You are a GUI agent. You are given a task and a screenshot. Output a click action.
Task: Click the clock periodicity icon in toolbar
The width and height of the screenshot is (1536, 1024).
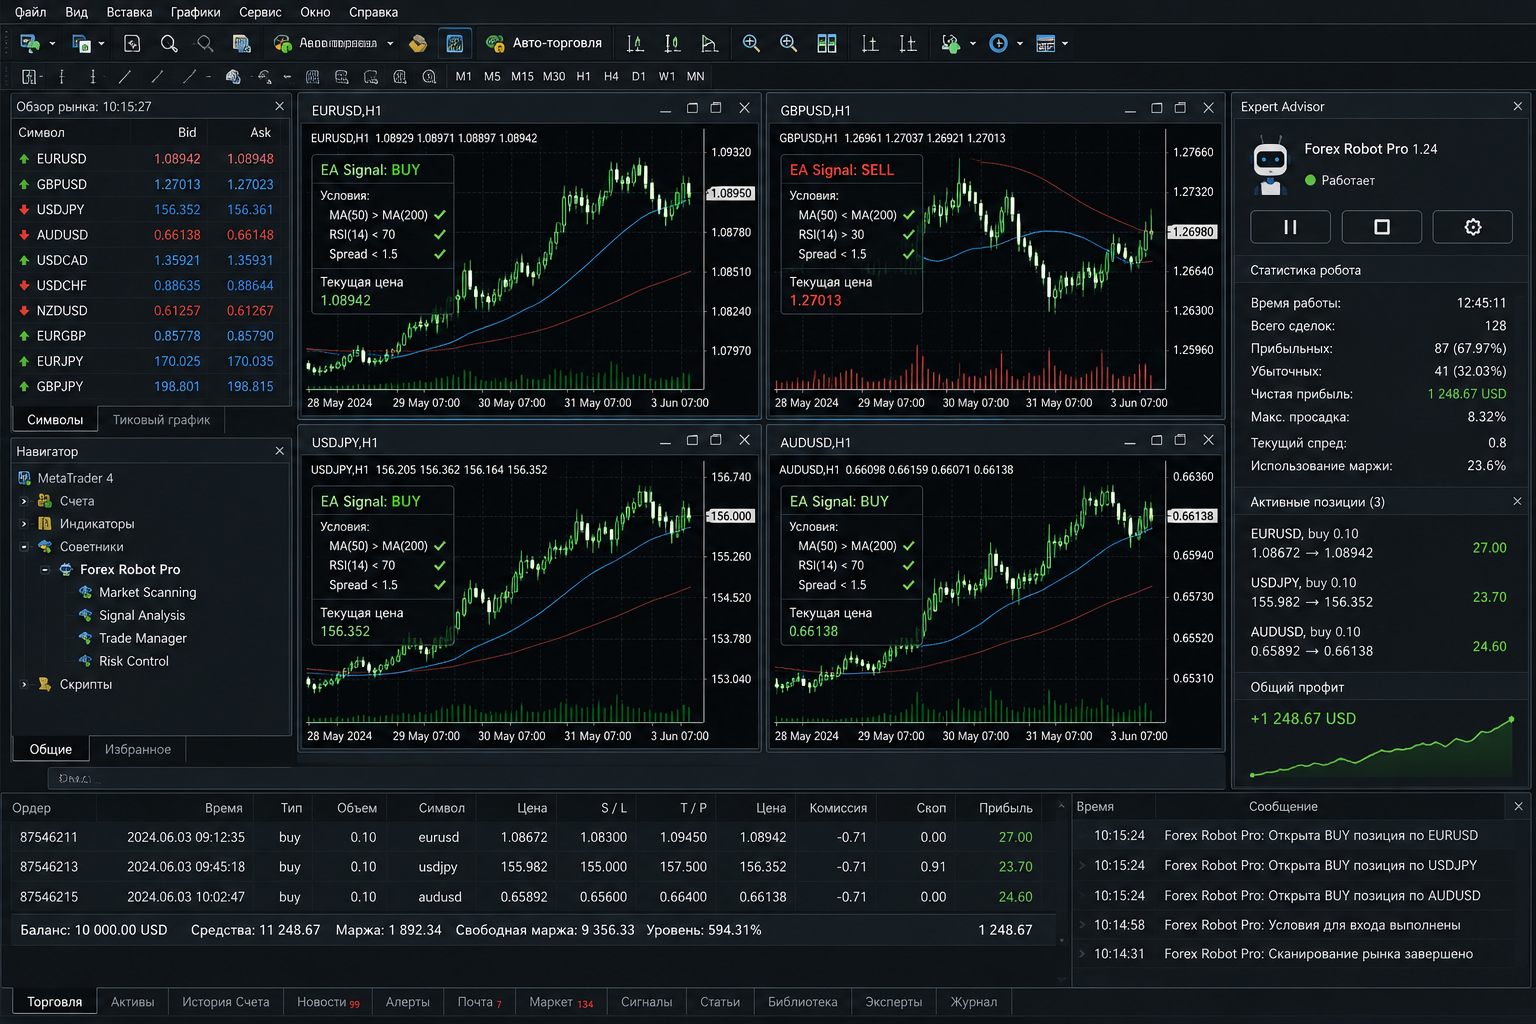[x=998, y=43]
